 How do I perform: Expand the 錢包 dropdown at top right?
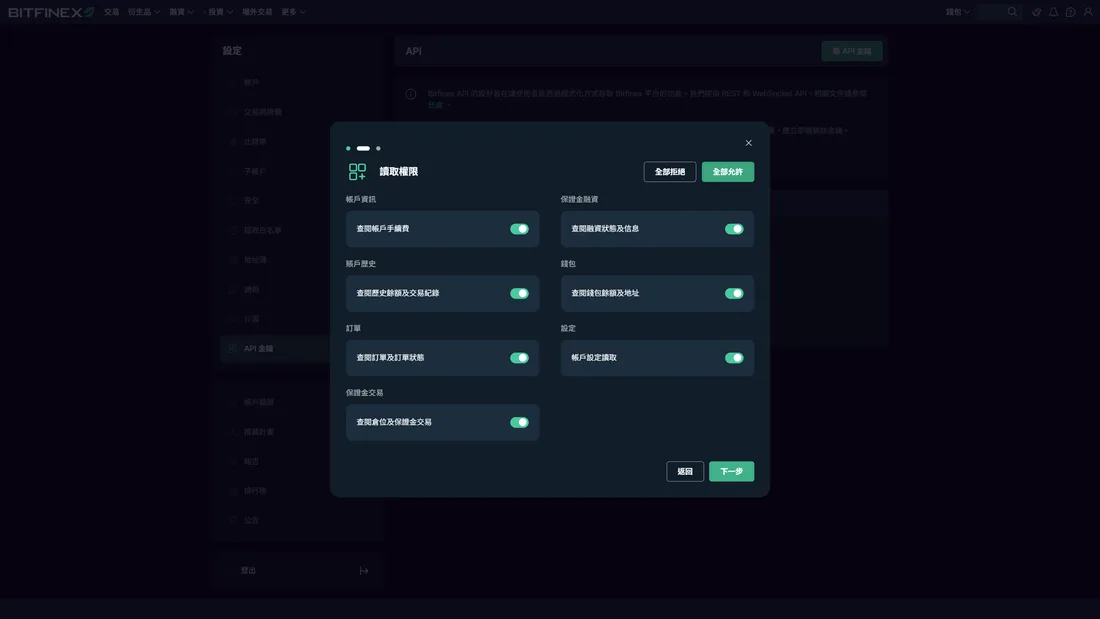[958, 12]
